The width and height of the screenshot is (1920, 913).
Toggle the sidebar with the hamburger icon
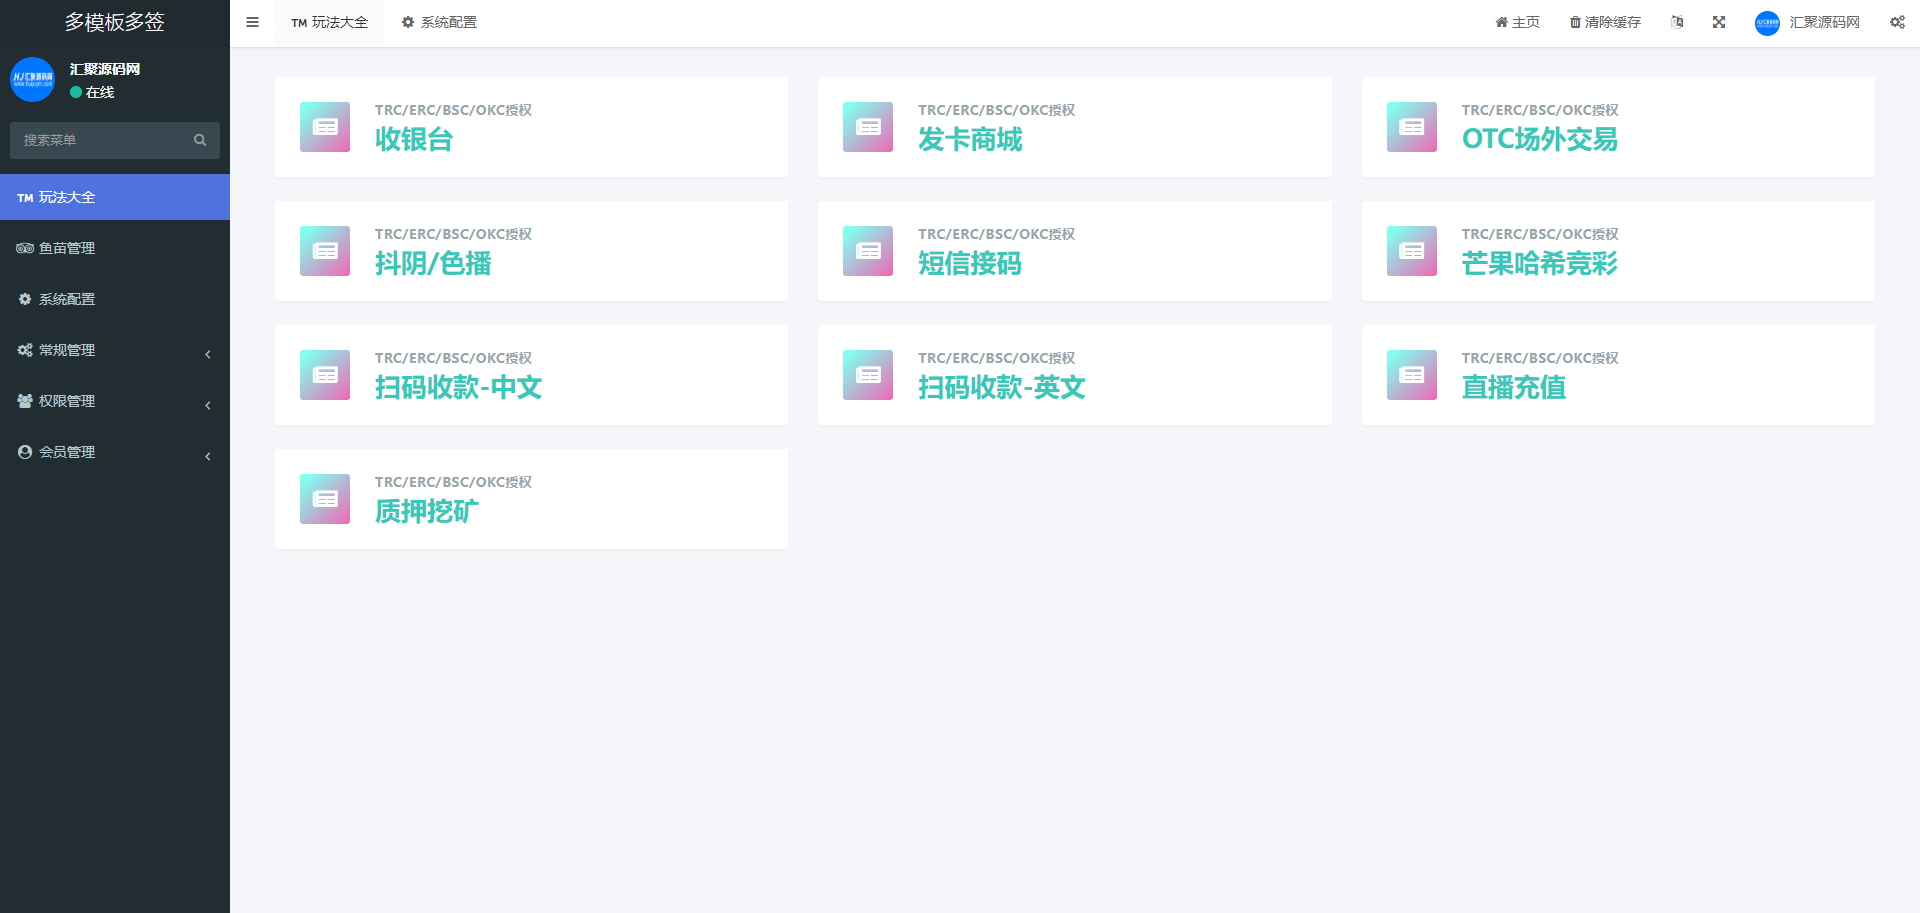click(253, 22)
